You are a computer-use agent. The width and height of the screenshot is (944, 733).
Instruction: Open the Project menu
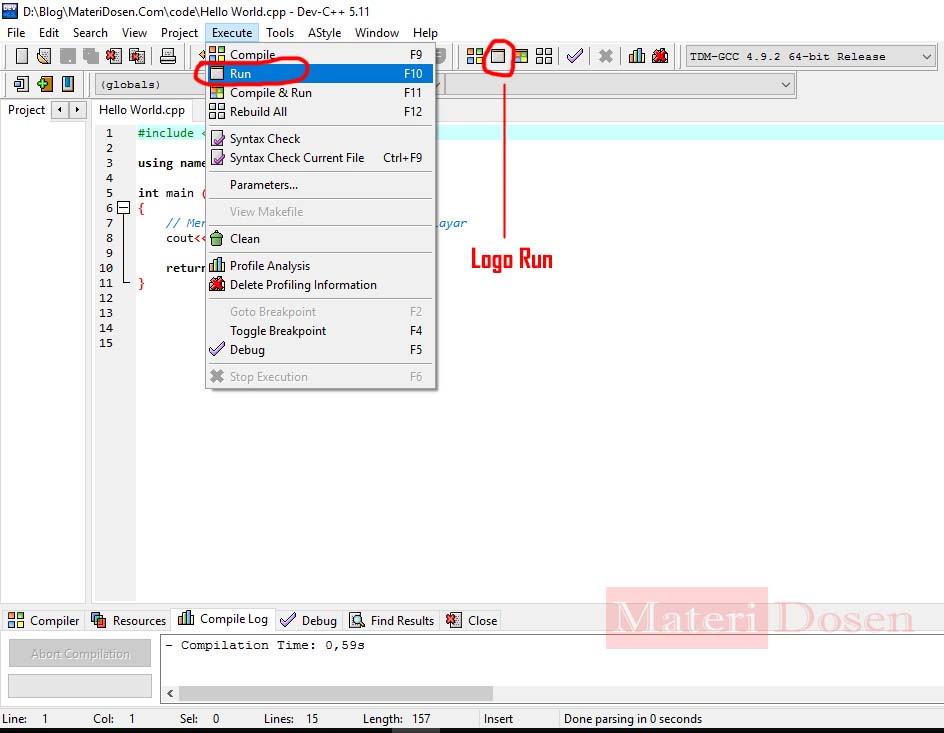pos(179,32)
